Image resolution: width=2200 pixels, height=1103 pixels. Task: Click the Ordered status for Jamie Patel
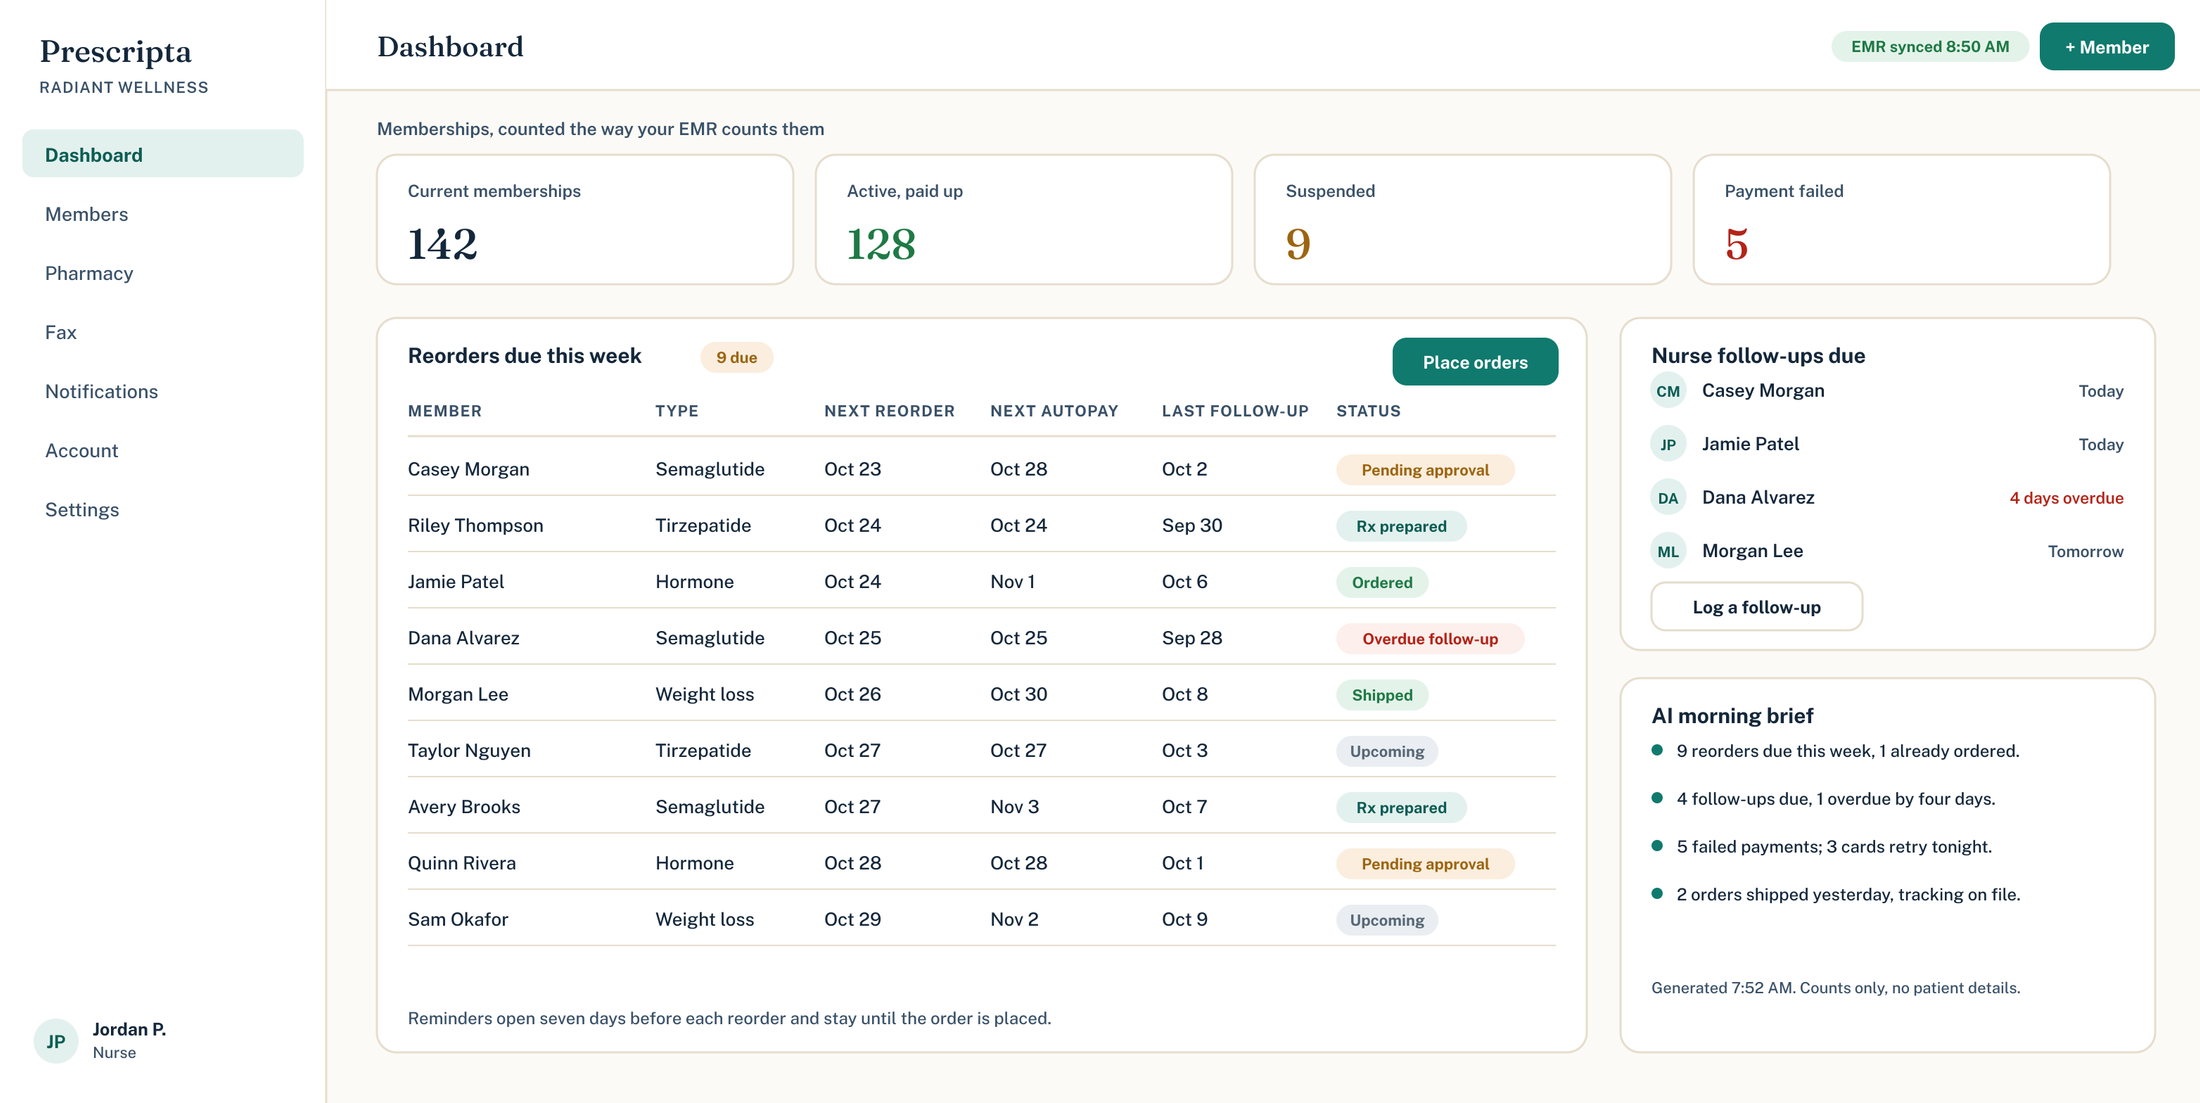tap(1382, 582)
